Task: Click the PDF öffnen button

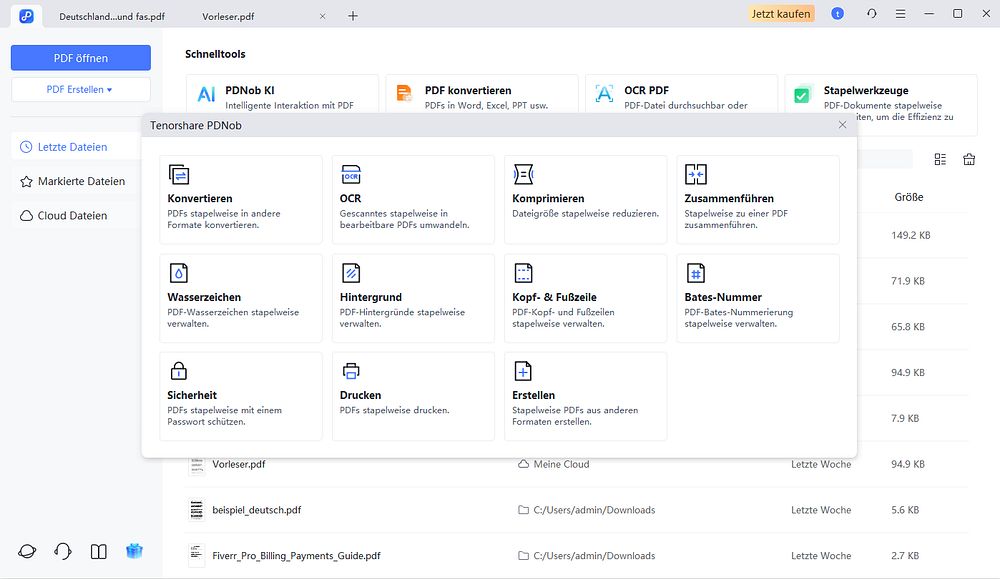Action: pyautogui.click(x=81, y=58)
